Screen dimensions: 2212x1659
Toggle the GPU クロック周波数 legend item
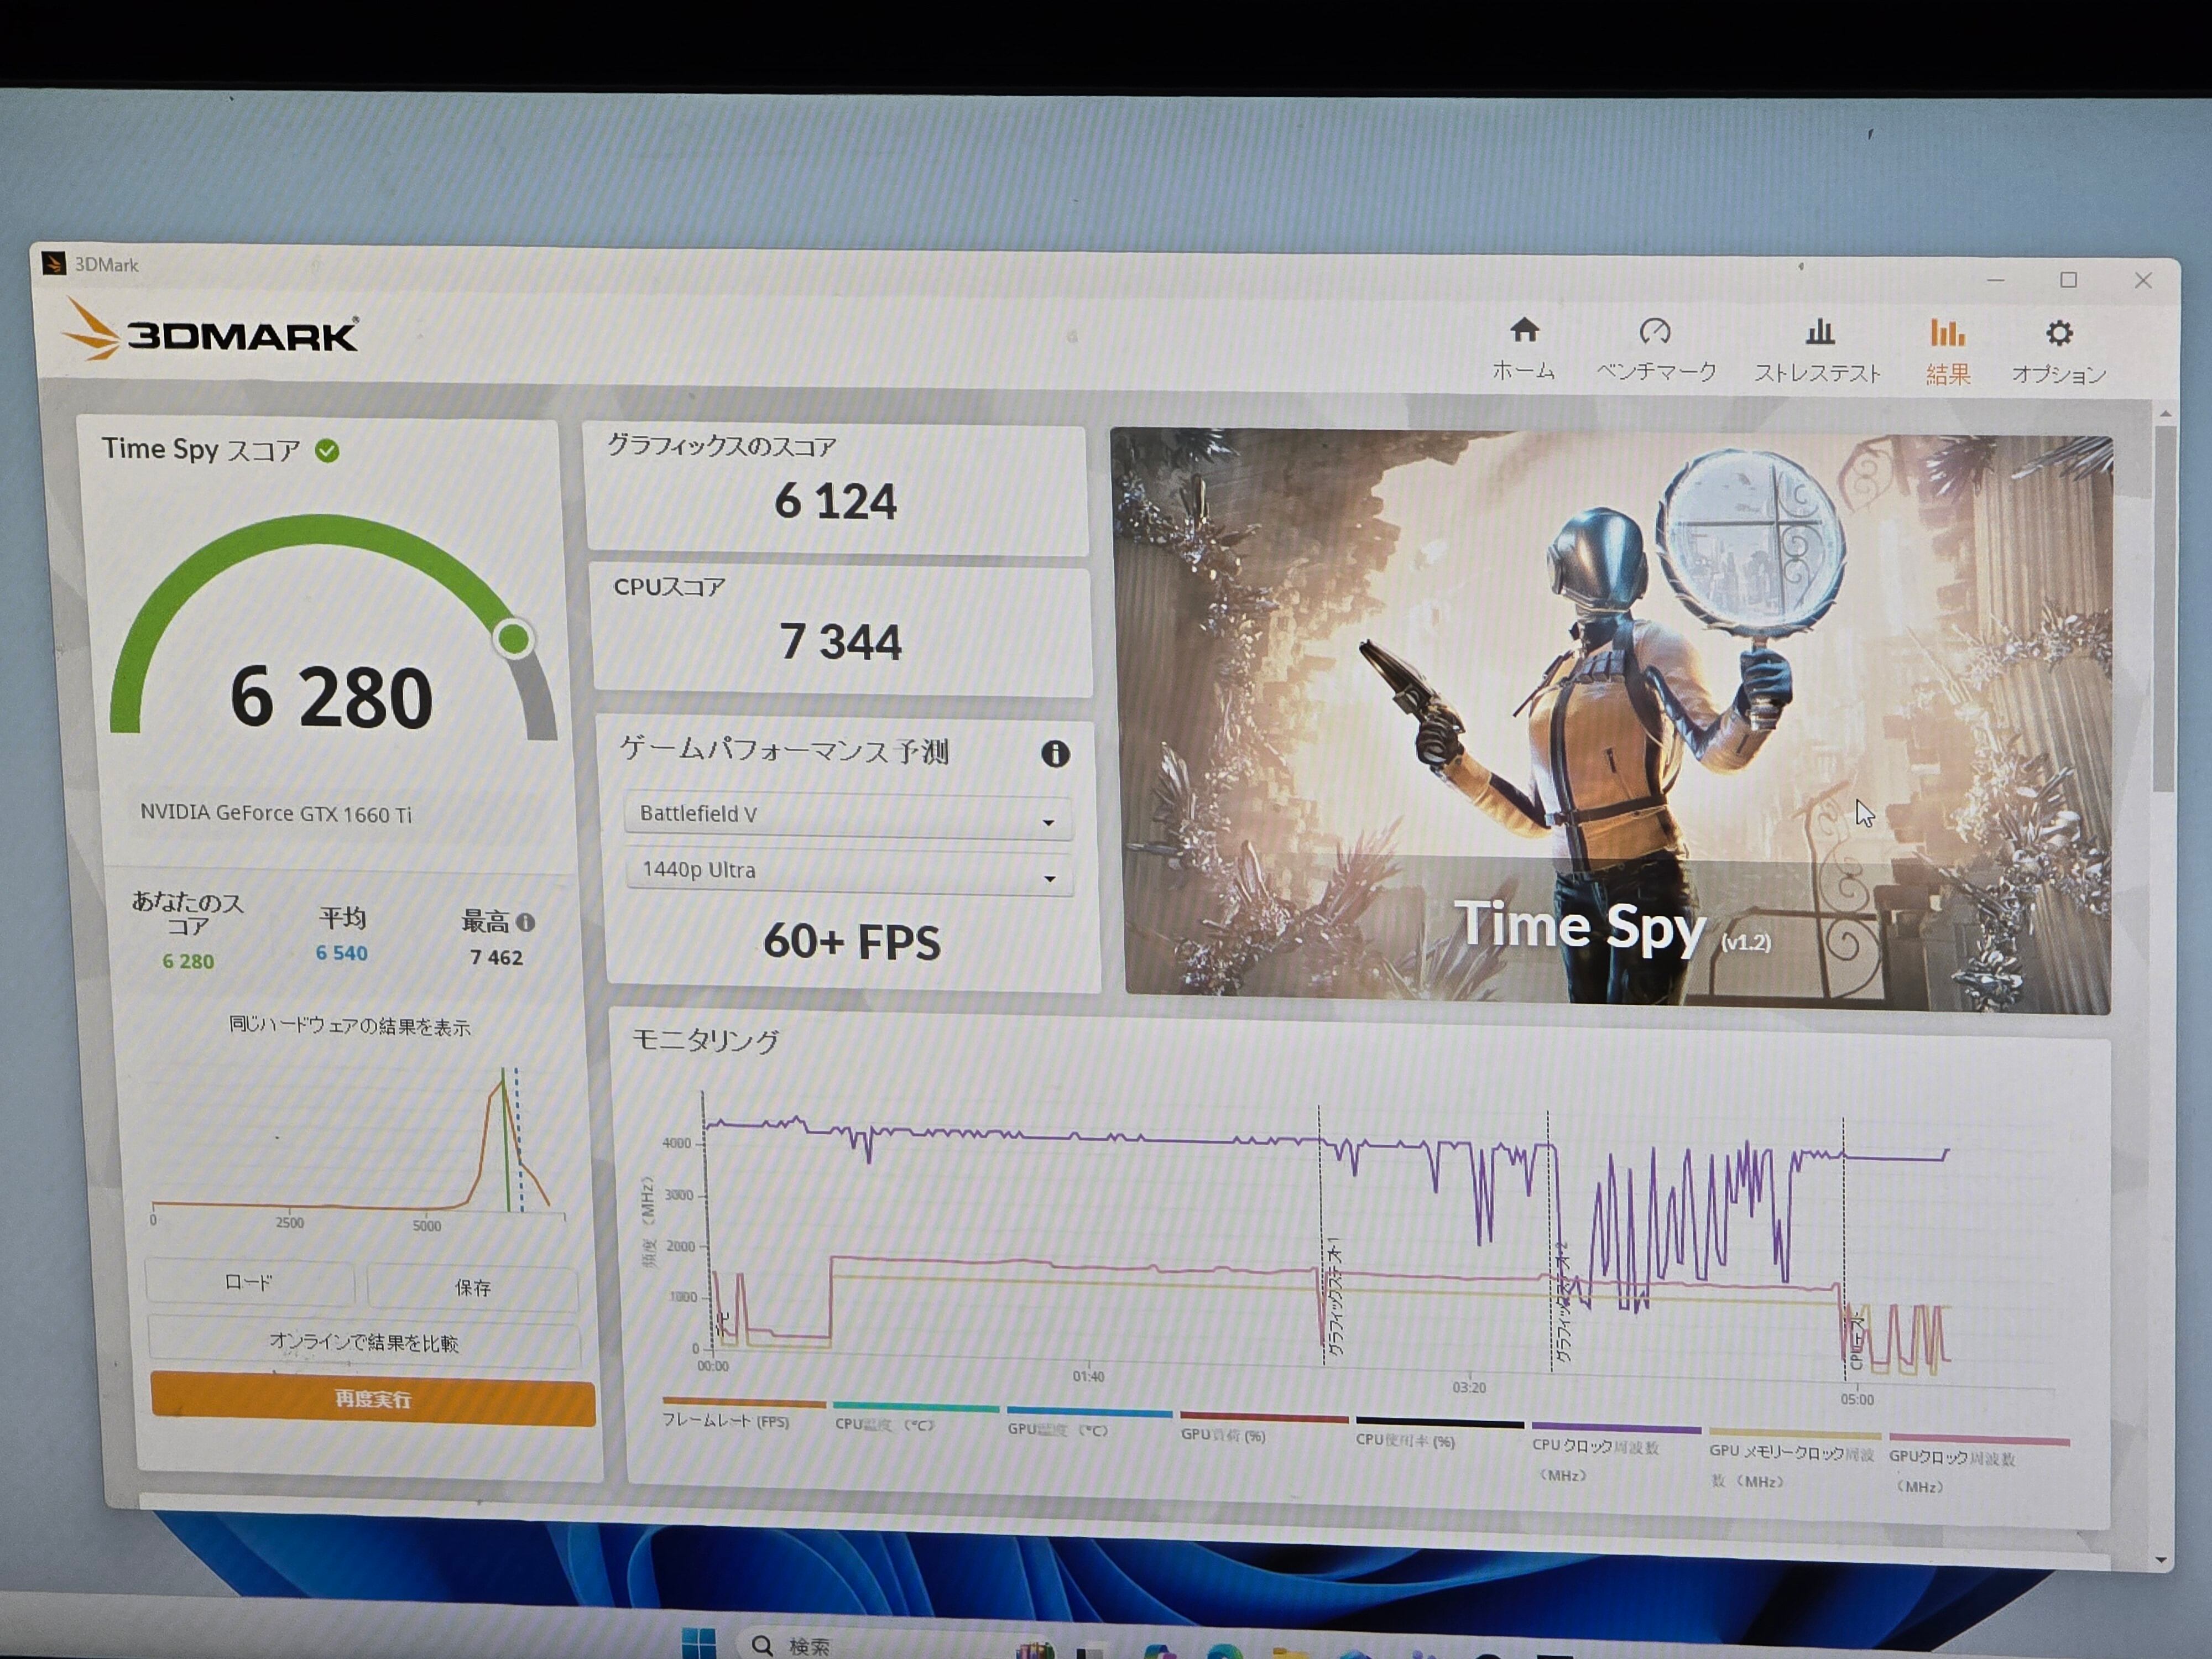(1951, 1458)
